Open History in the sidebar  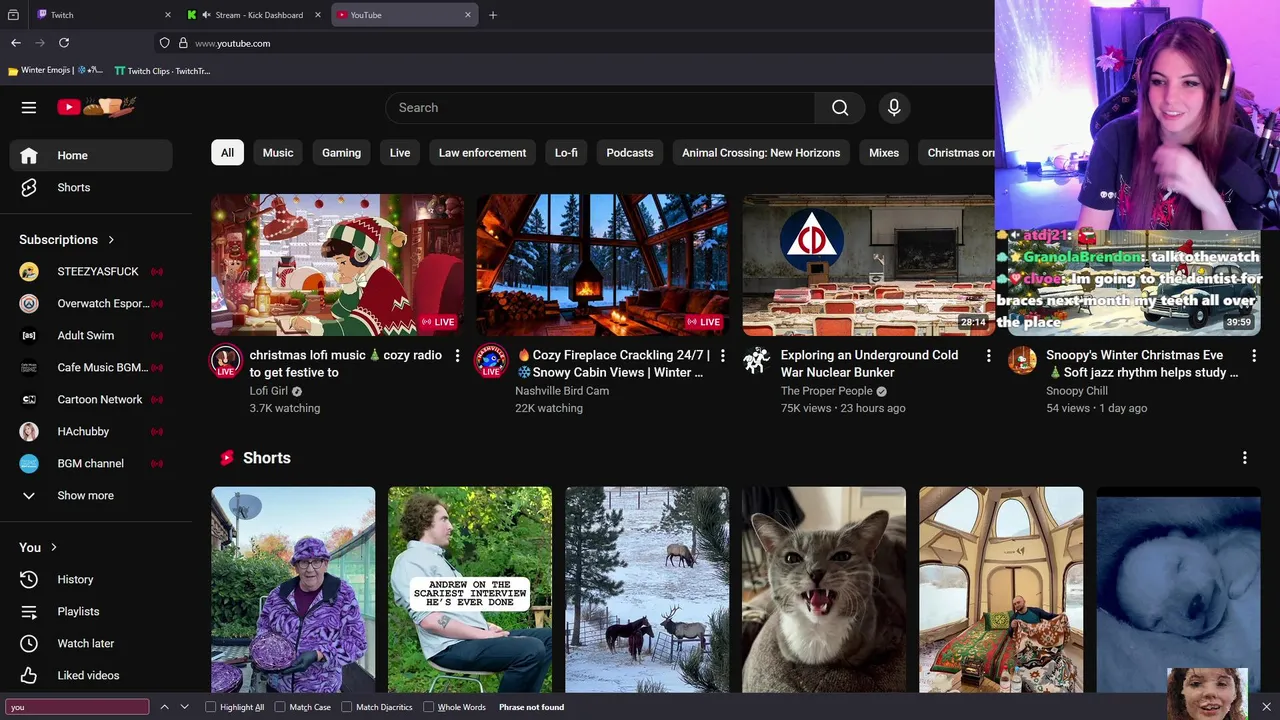point(92,580)
